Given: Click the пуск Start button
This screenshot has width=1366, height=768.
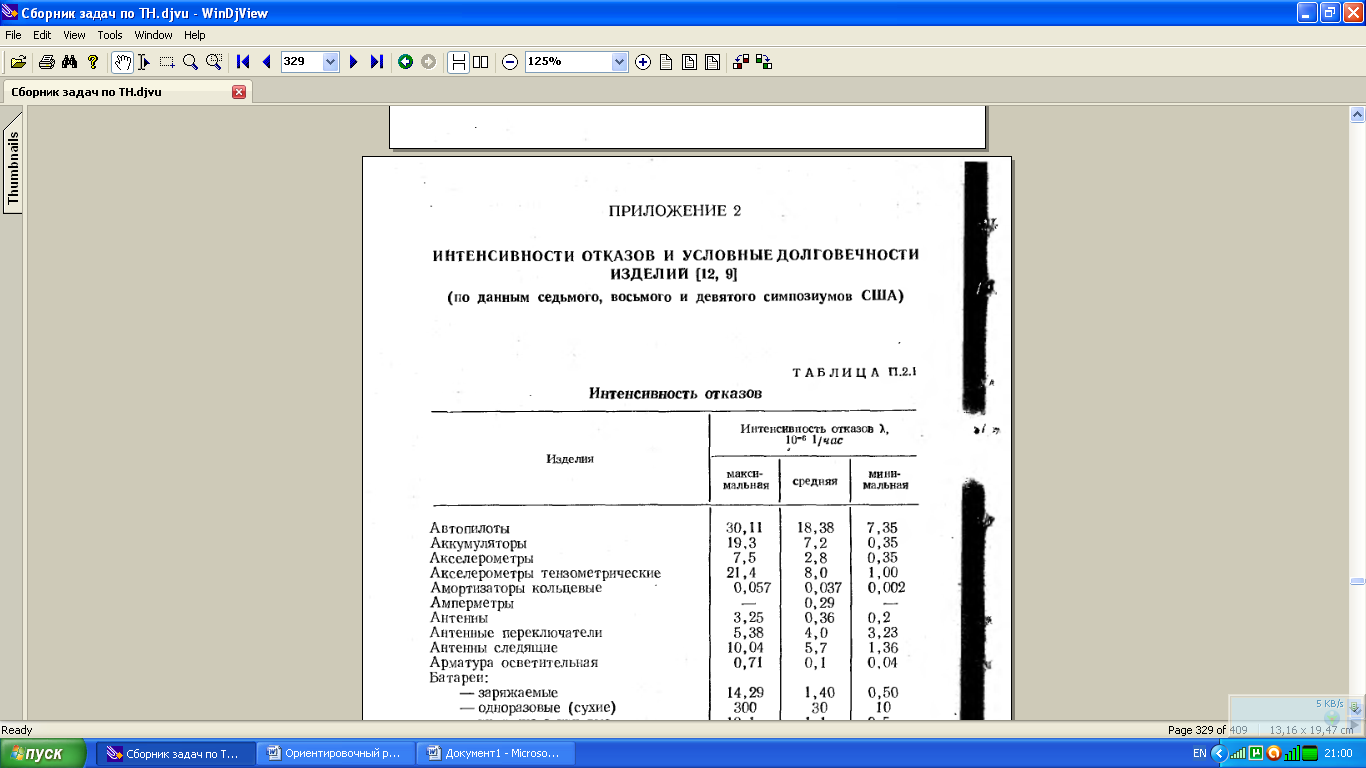Looking at the screenshot, I should 45,753.
